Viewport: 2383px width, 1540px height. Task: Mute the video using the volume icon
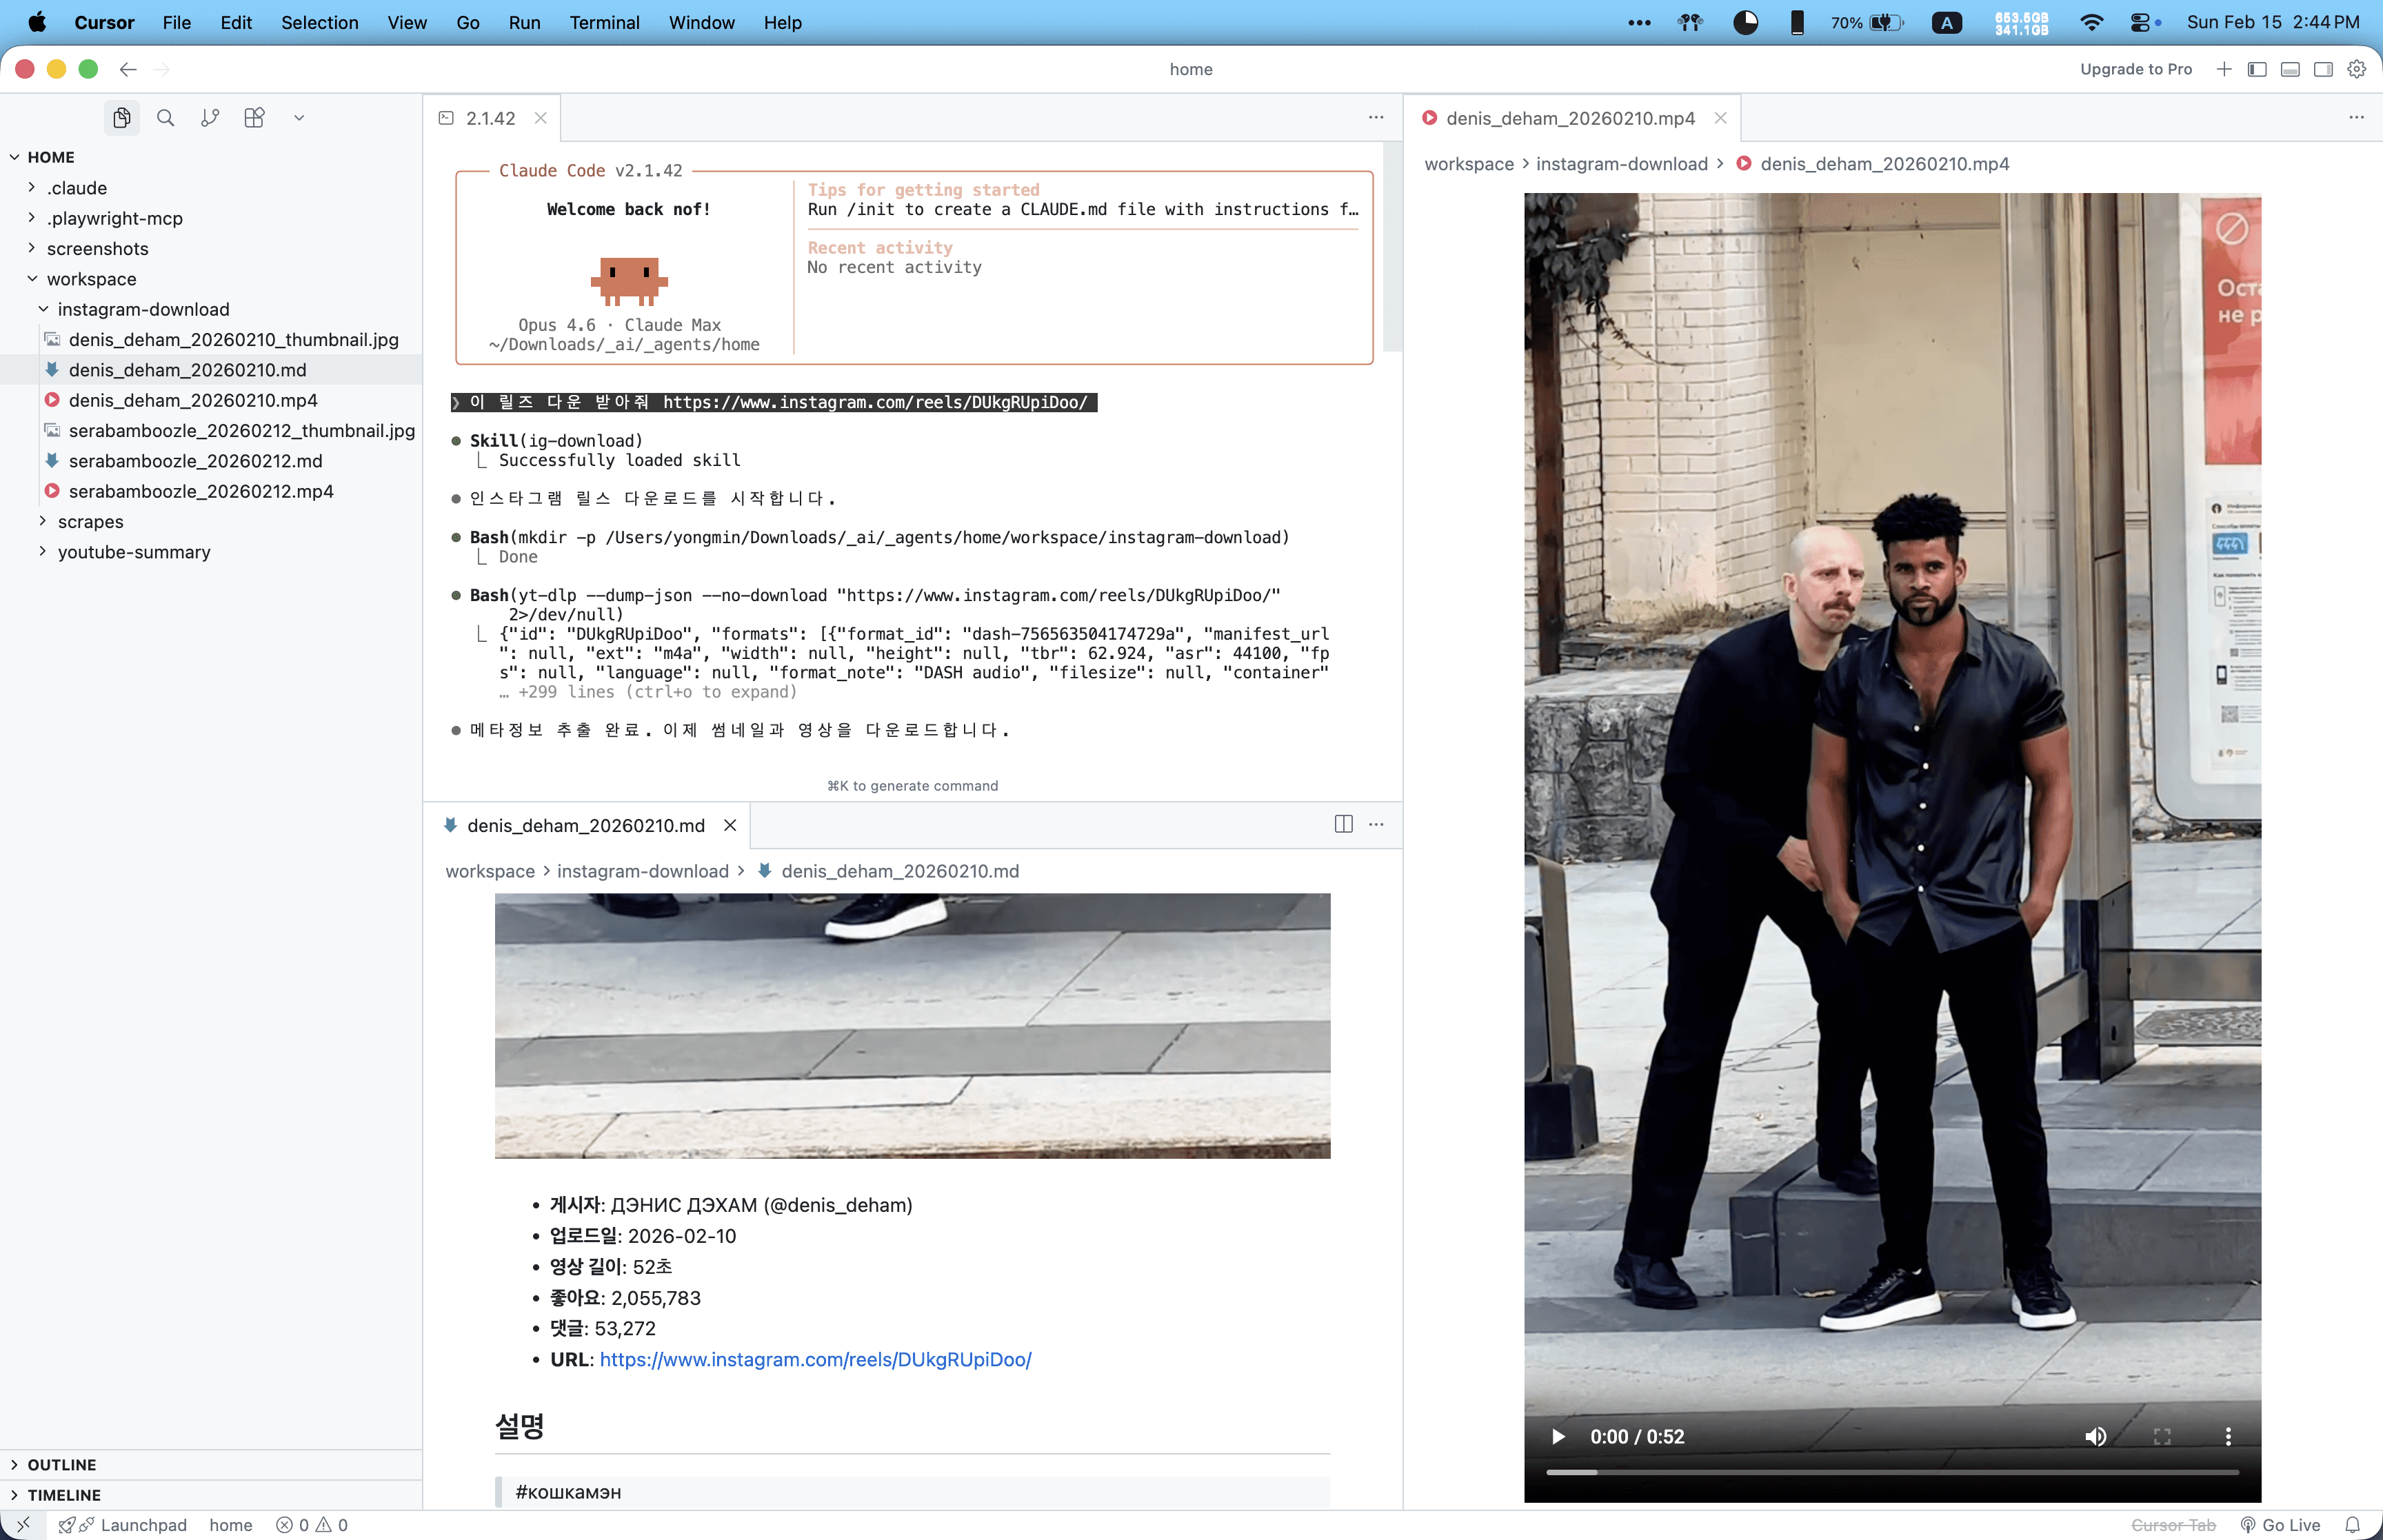2095,1436
